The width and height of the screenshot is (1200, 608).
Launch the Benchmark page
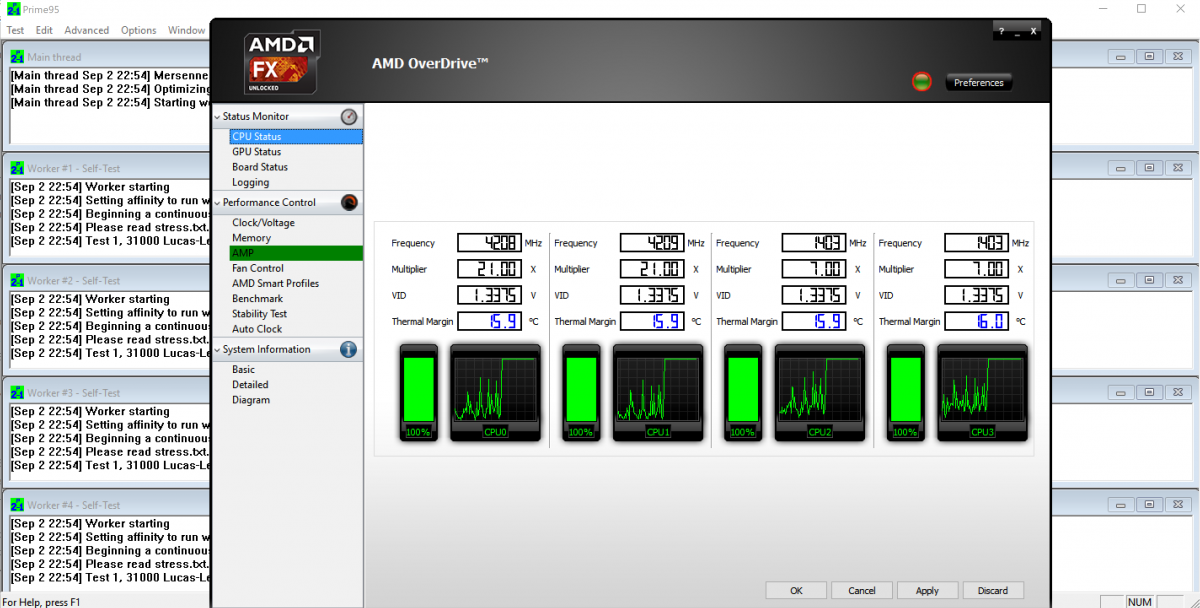pyautogui.click(x=257, y=298)
